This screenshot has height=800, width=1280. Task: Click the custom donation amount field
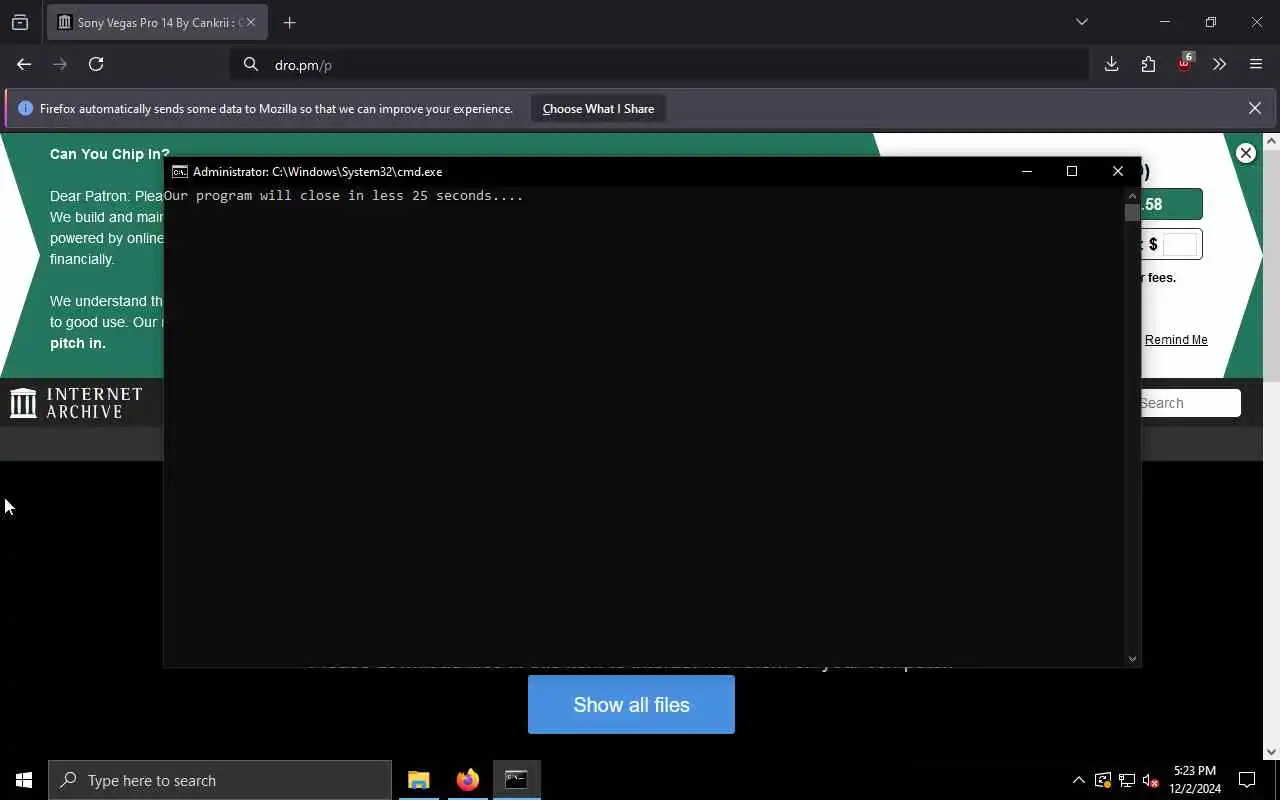pyautogui.click(x=1180, y=244)
